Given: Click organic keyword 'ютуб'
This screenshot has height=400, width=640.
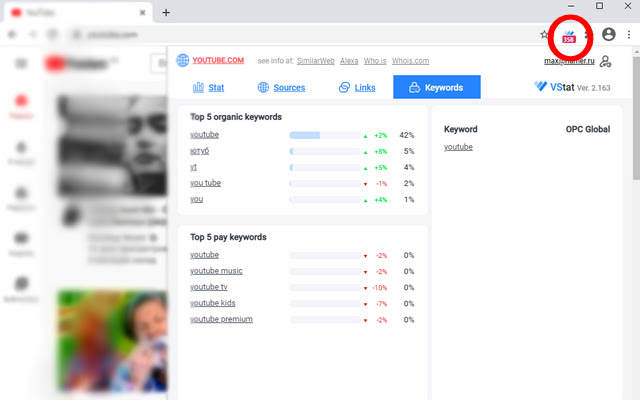Looking at the screenshot, I should [x=199, y=151].
